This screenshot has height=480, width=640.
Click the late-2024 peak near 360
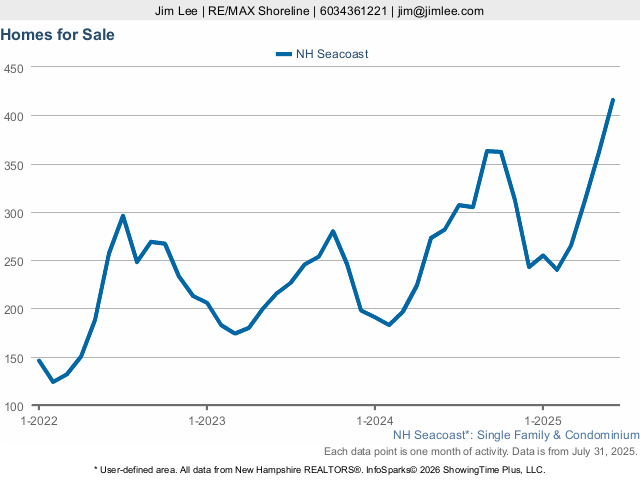487,151
